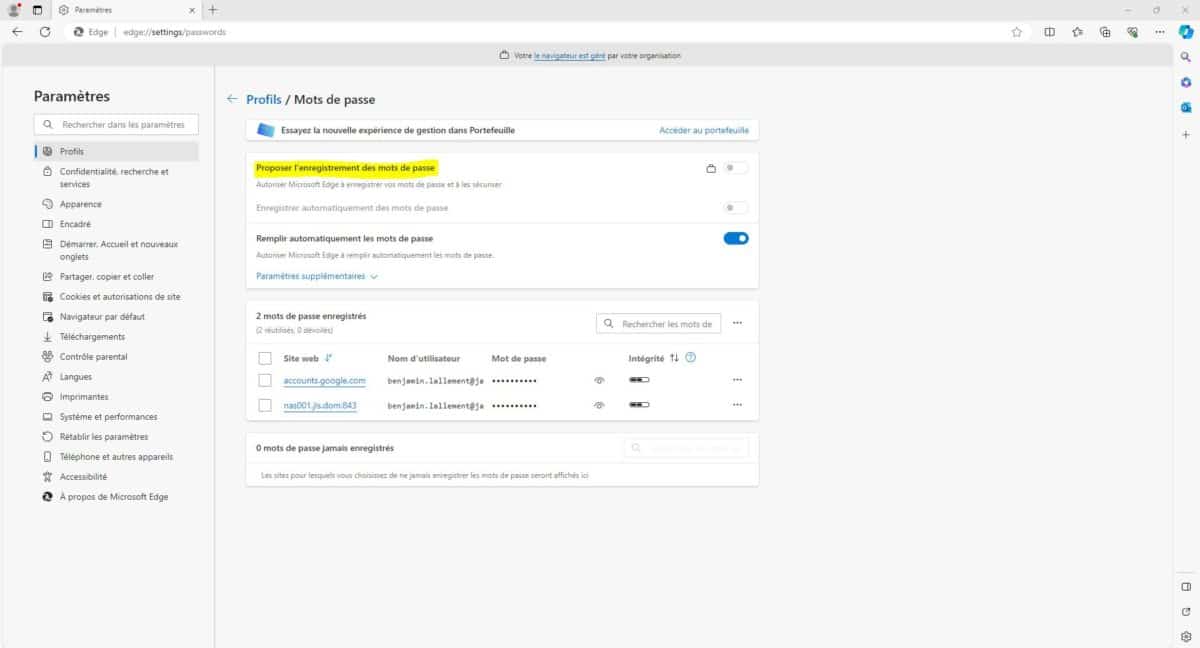Go to Téléchargements settings section

click(x=92, y=337)
